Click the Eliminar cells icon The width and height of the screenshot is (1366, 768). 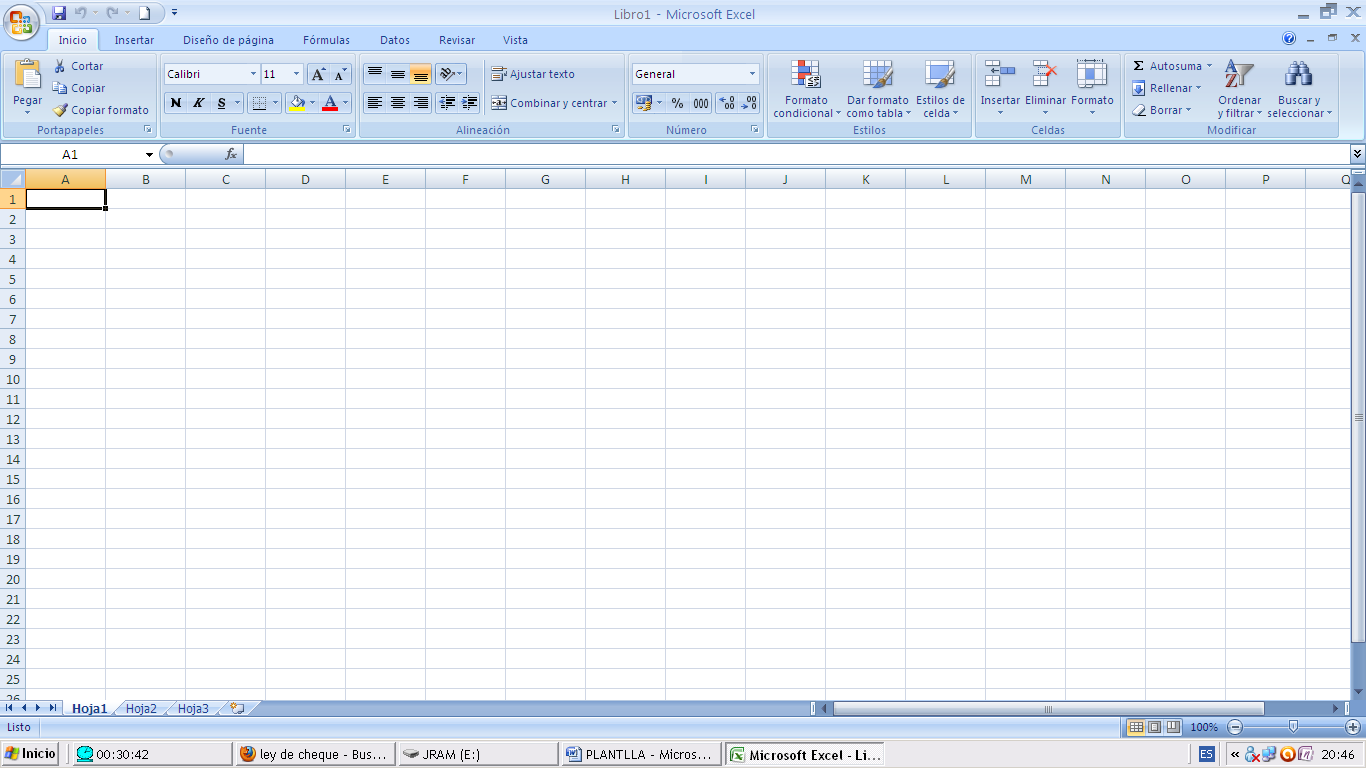tap(1045, 74)
